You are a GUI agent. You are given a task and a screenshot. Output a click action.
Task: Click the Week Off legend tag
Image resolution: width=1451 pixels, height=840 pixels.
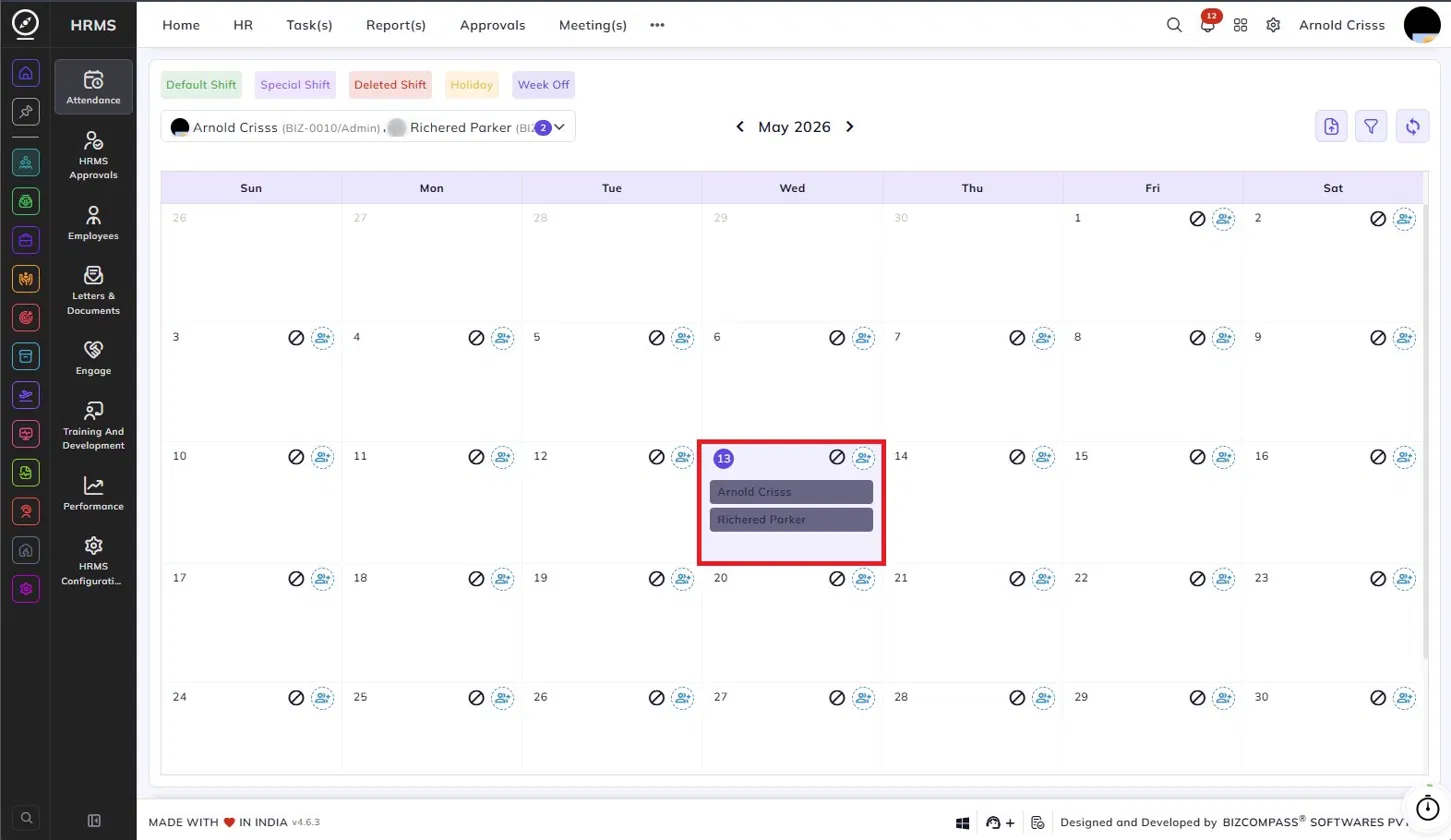pos(543,85)
